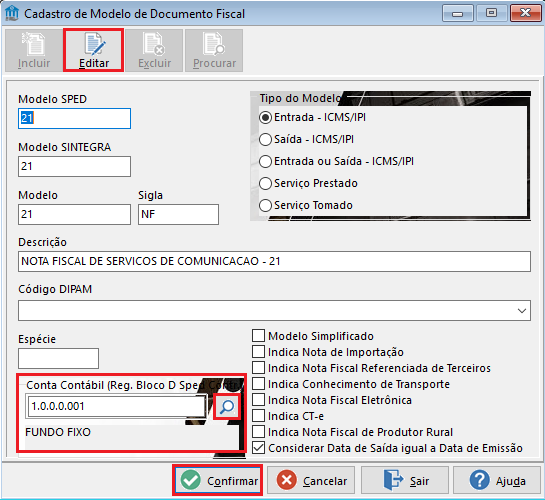Click the Cancelar button
This screenshot has height=500, width=545.
(x=311, y=481)
